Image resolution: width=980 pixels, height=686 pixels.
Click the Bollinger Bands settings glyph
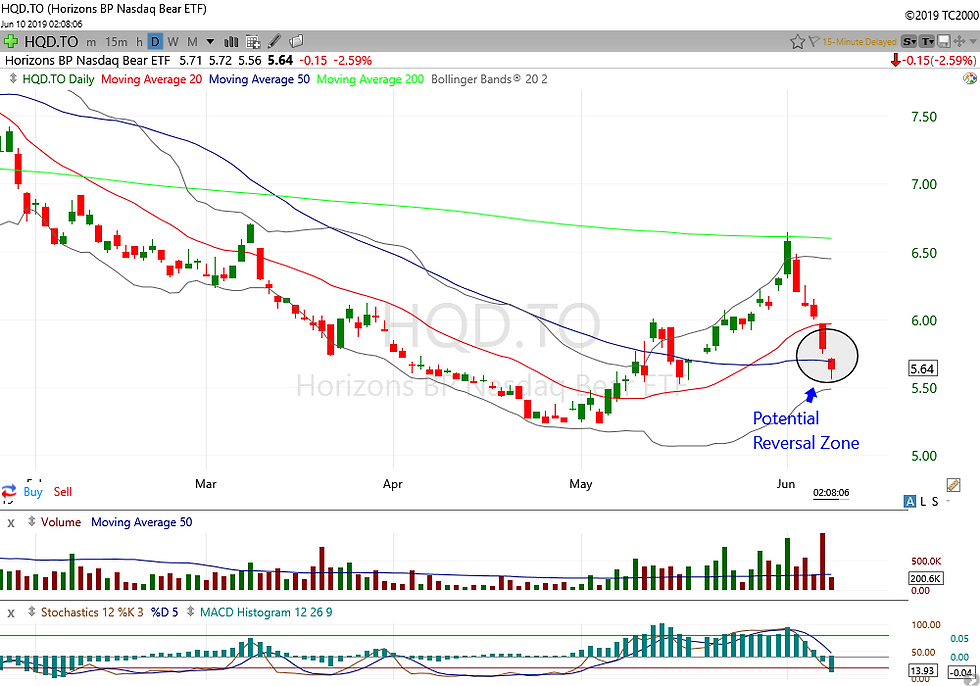[x=517, y=78]
